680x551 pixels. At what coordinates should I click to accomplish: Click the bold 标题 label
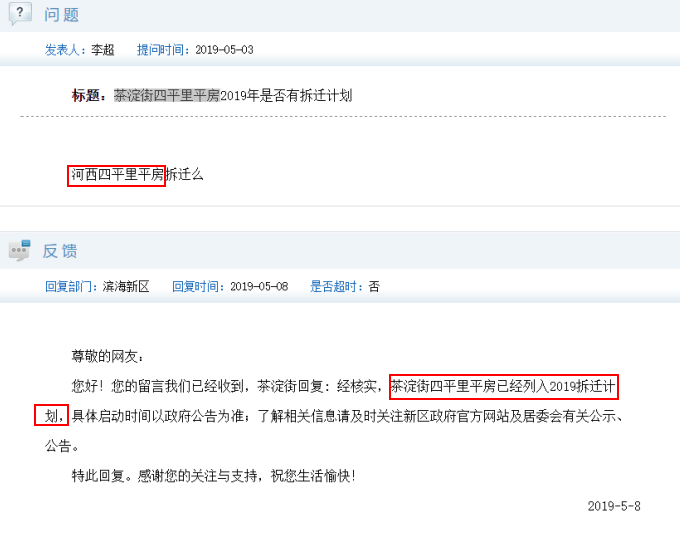89,95
